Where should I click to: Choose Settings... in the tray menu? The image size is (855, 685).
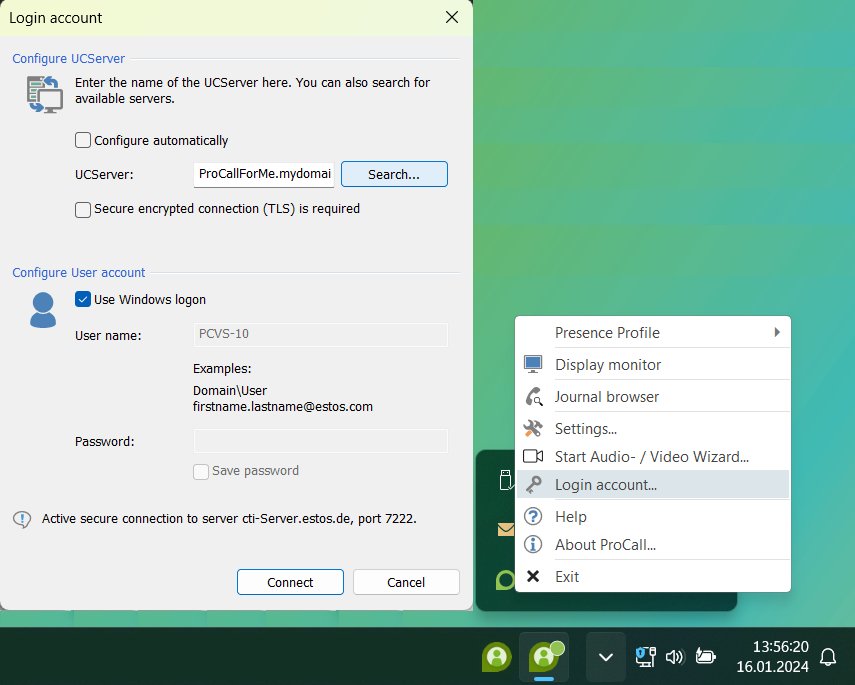pos(586,429)
